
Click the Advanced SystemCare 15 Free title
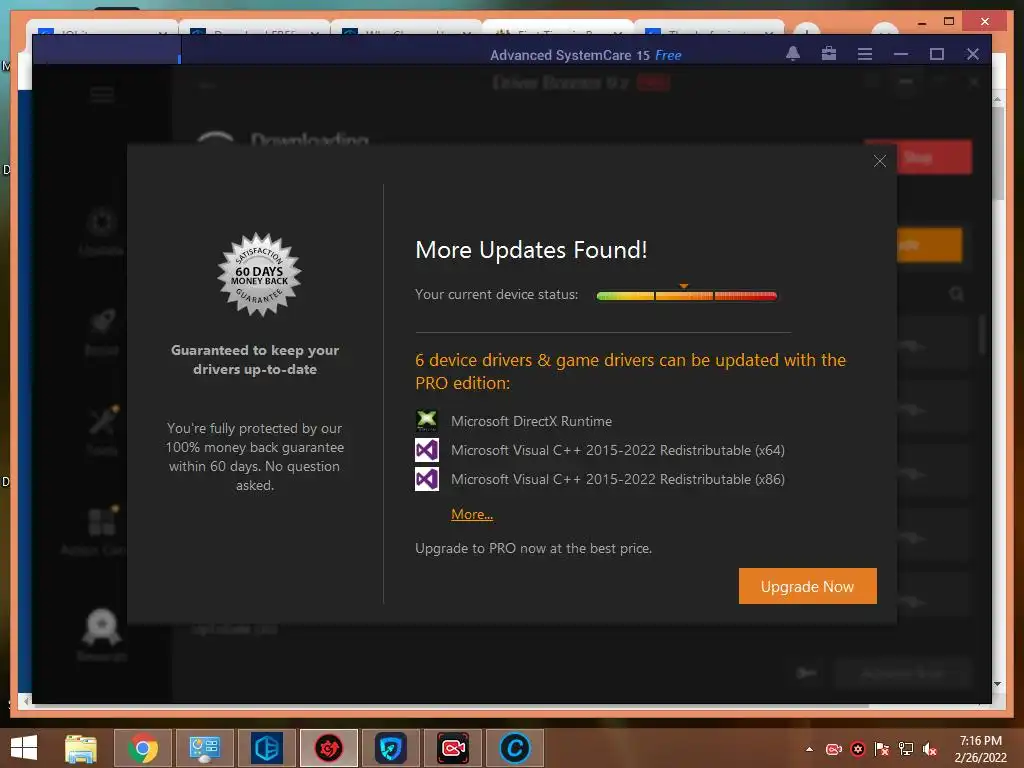[x=586, y=55]
